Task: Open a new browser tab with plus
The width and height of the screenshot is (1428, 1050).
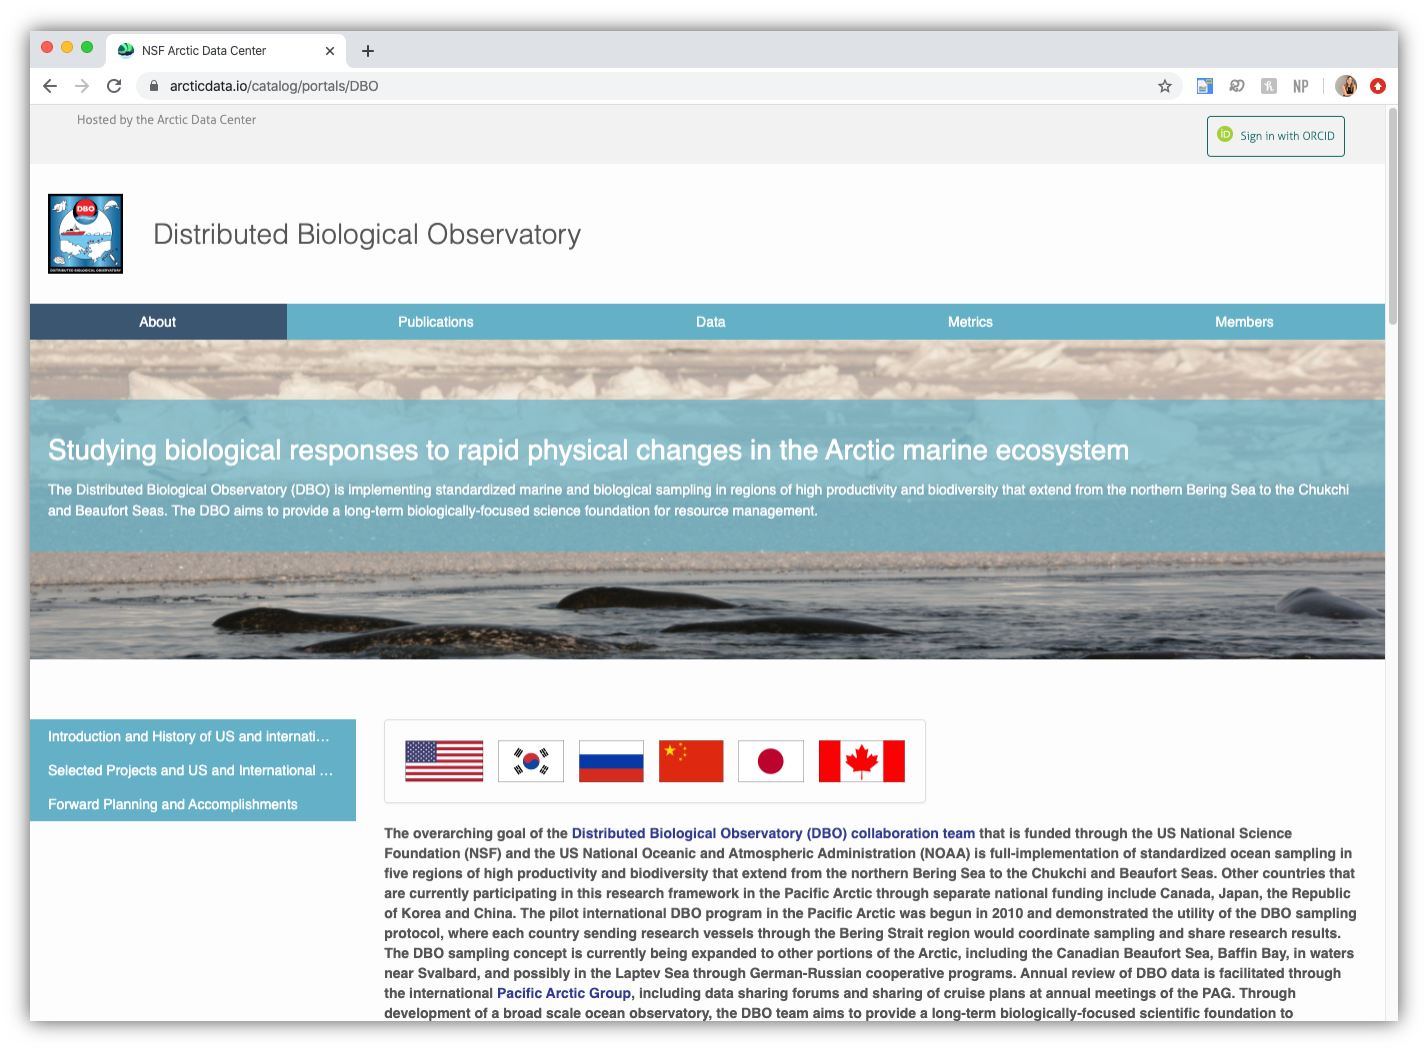Action: [x=368, y=51]
